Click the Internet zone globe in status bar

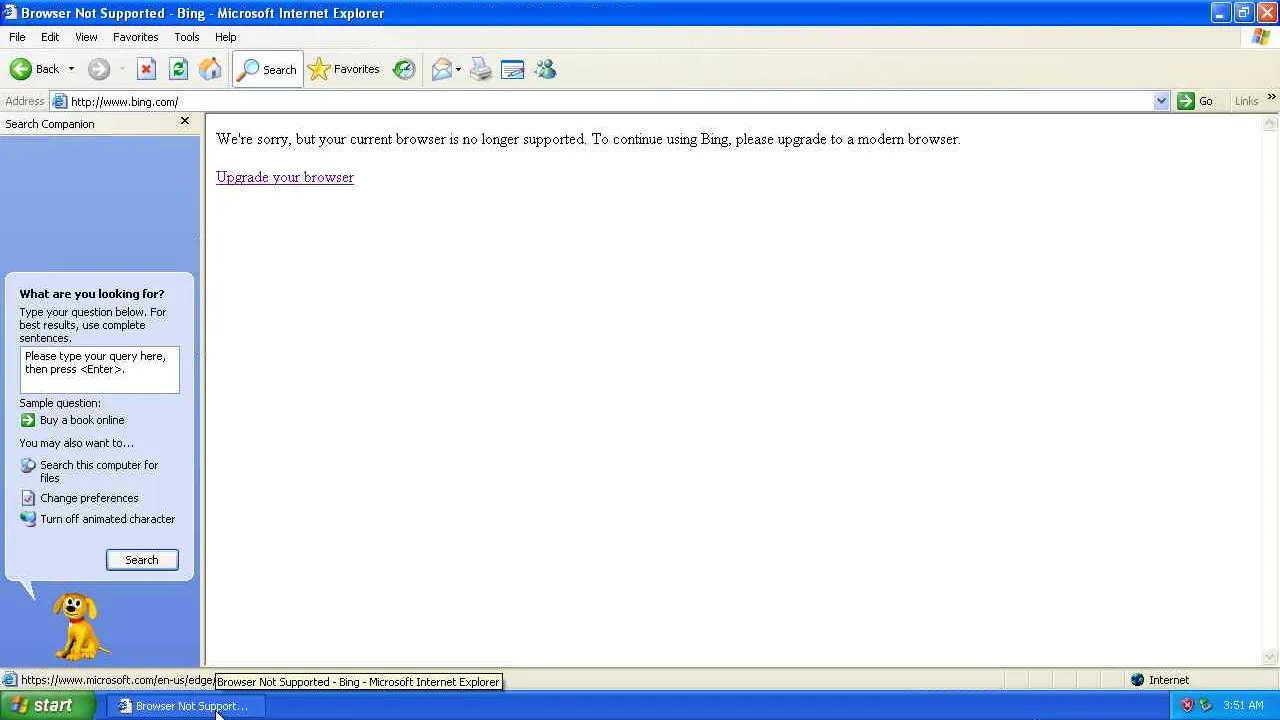pos(1137,680)
